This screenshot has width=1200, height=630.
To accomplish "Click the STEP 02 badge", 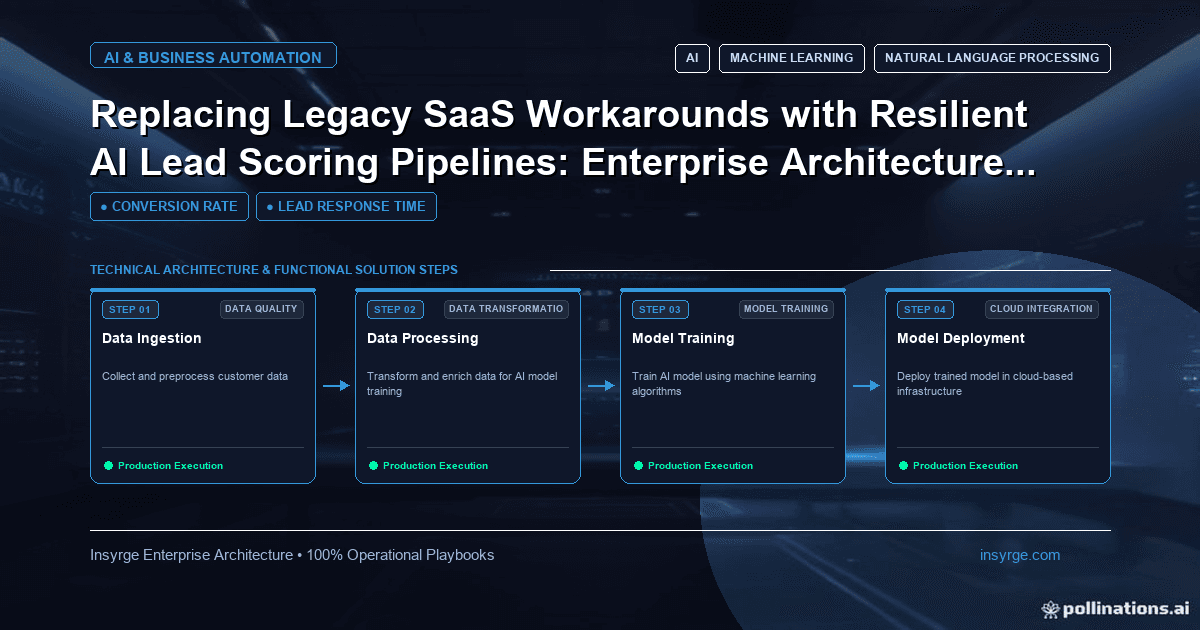I will pyautogui.click(x=395, y=310).
